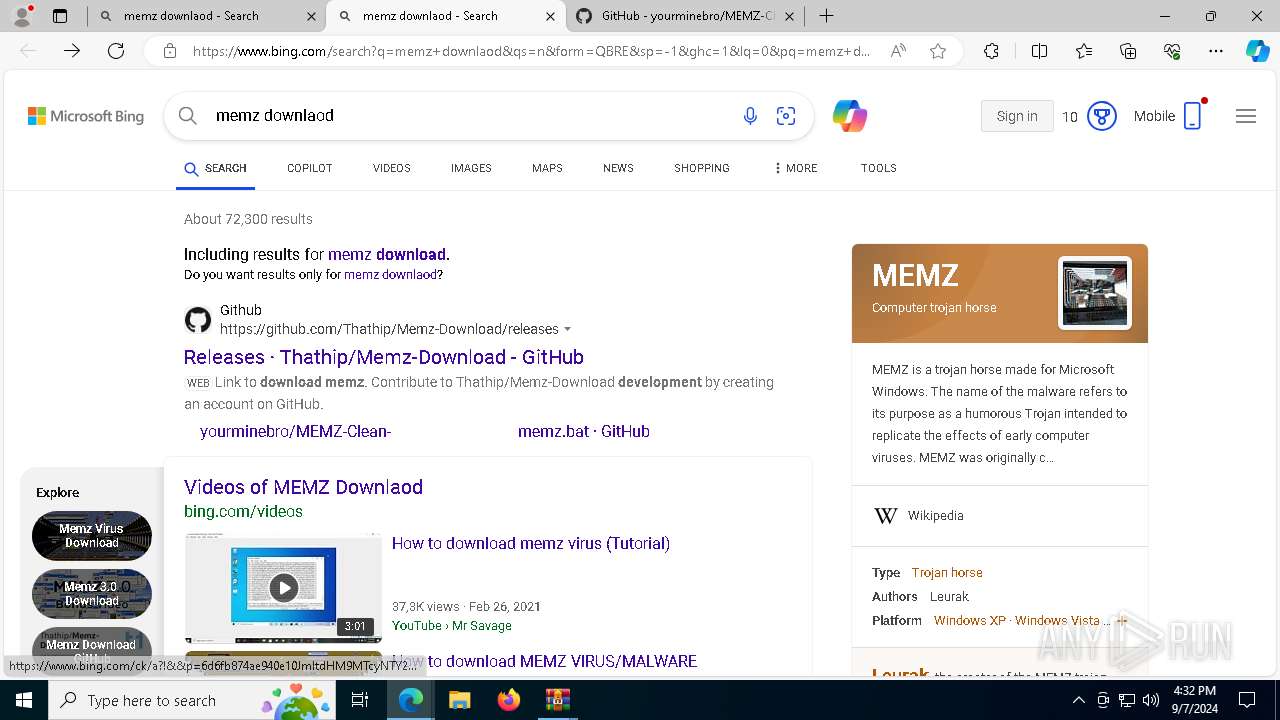
Task: Select Memz 3.0 Download explore chip
Action: 92,594
